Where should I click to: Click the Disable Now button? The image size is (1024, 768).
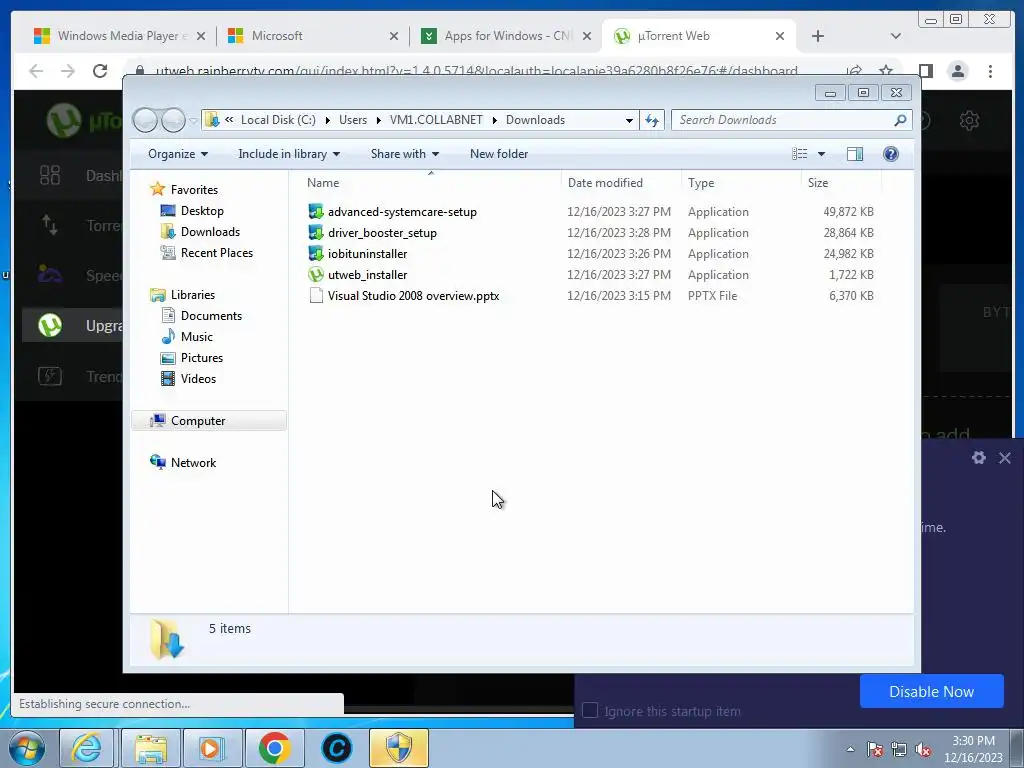931,692
